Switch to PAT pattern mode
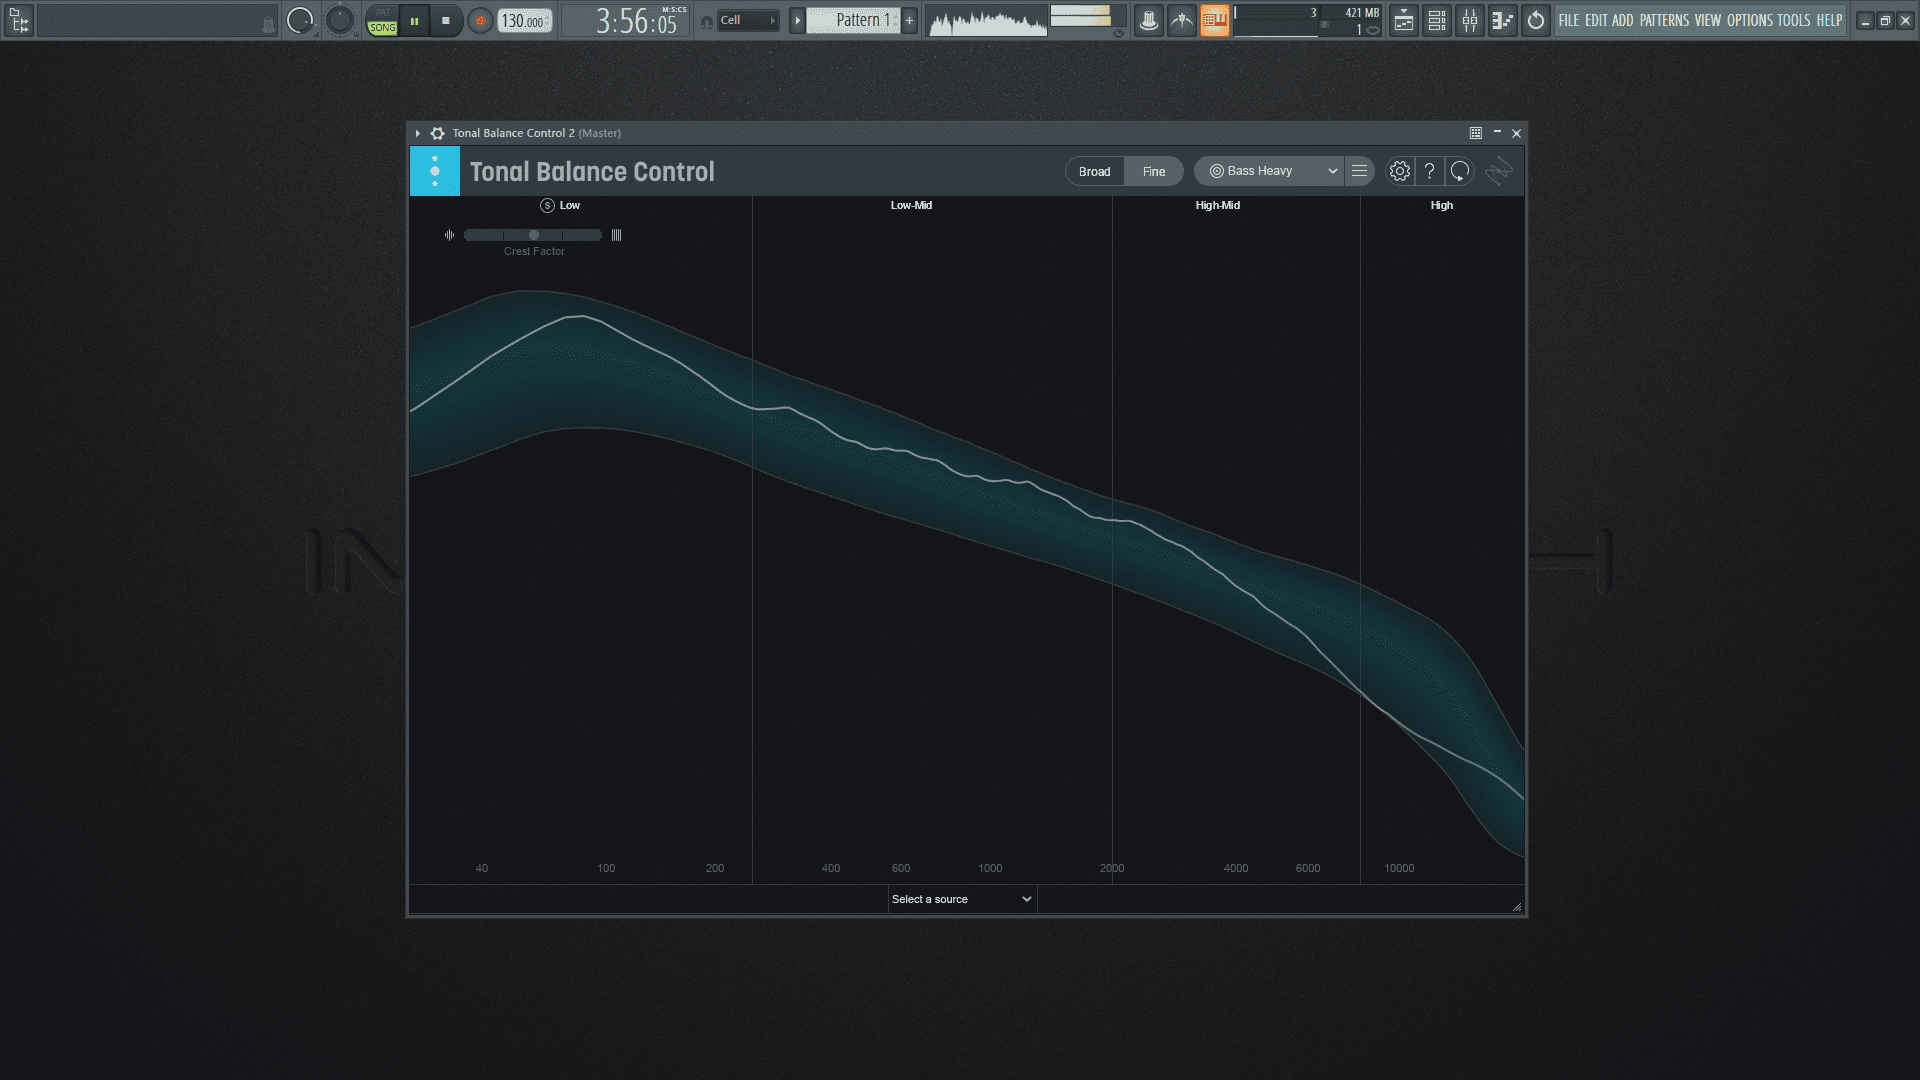 pyautogui.click(x=383, y=12)
